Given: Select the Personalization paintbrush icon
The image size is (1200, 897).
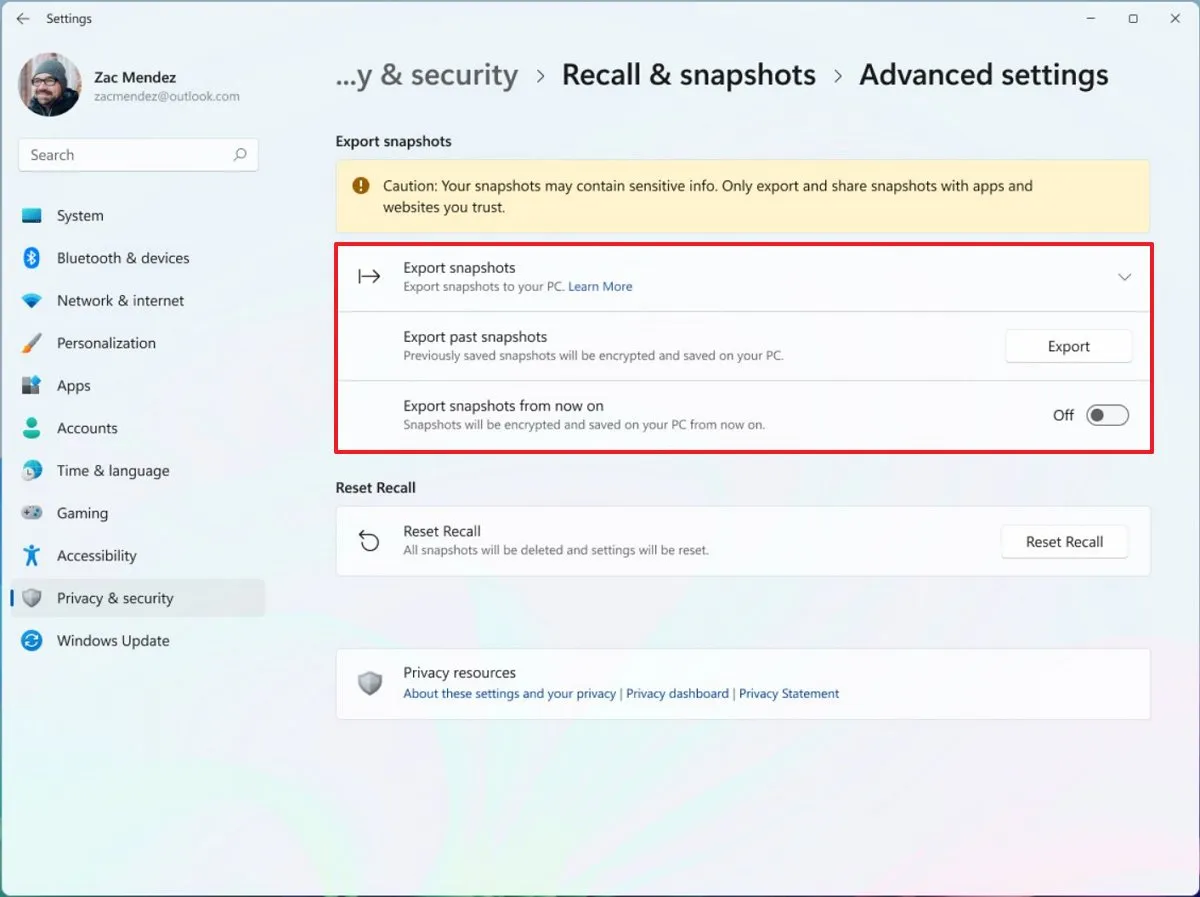Looking at the screenshot, I should 30,343.
